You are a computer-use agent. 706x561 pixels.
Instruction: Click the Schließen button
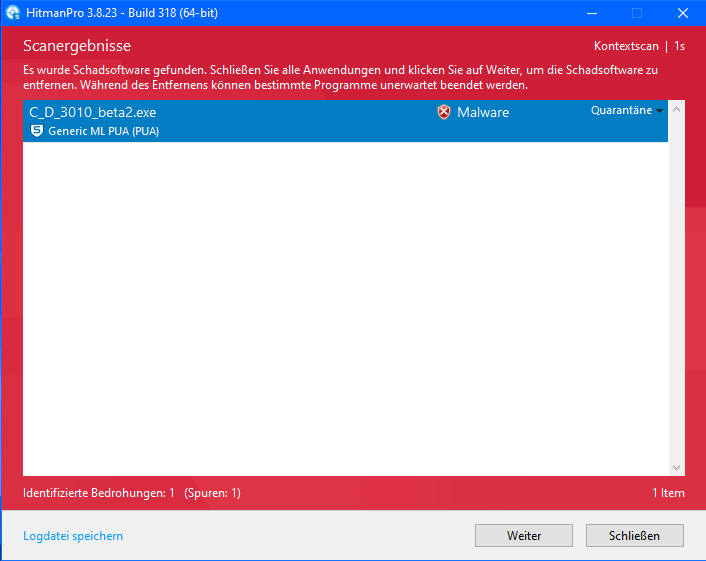tap(634, 535)
